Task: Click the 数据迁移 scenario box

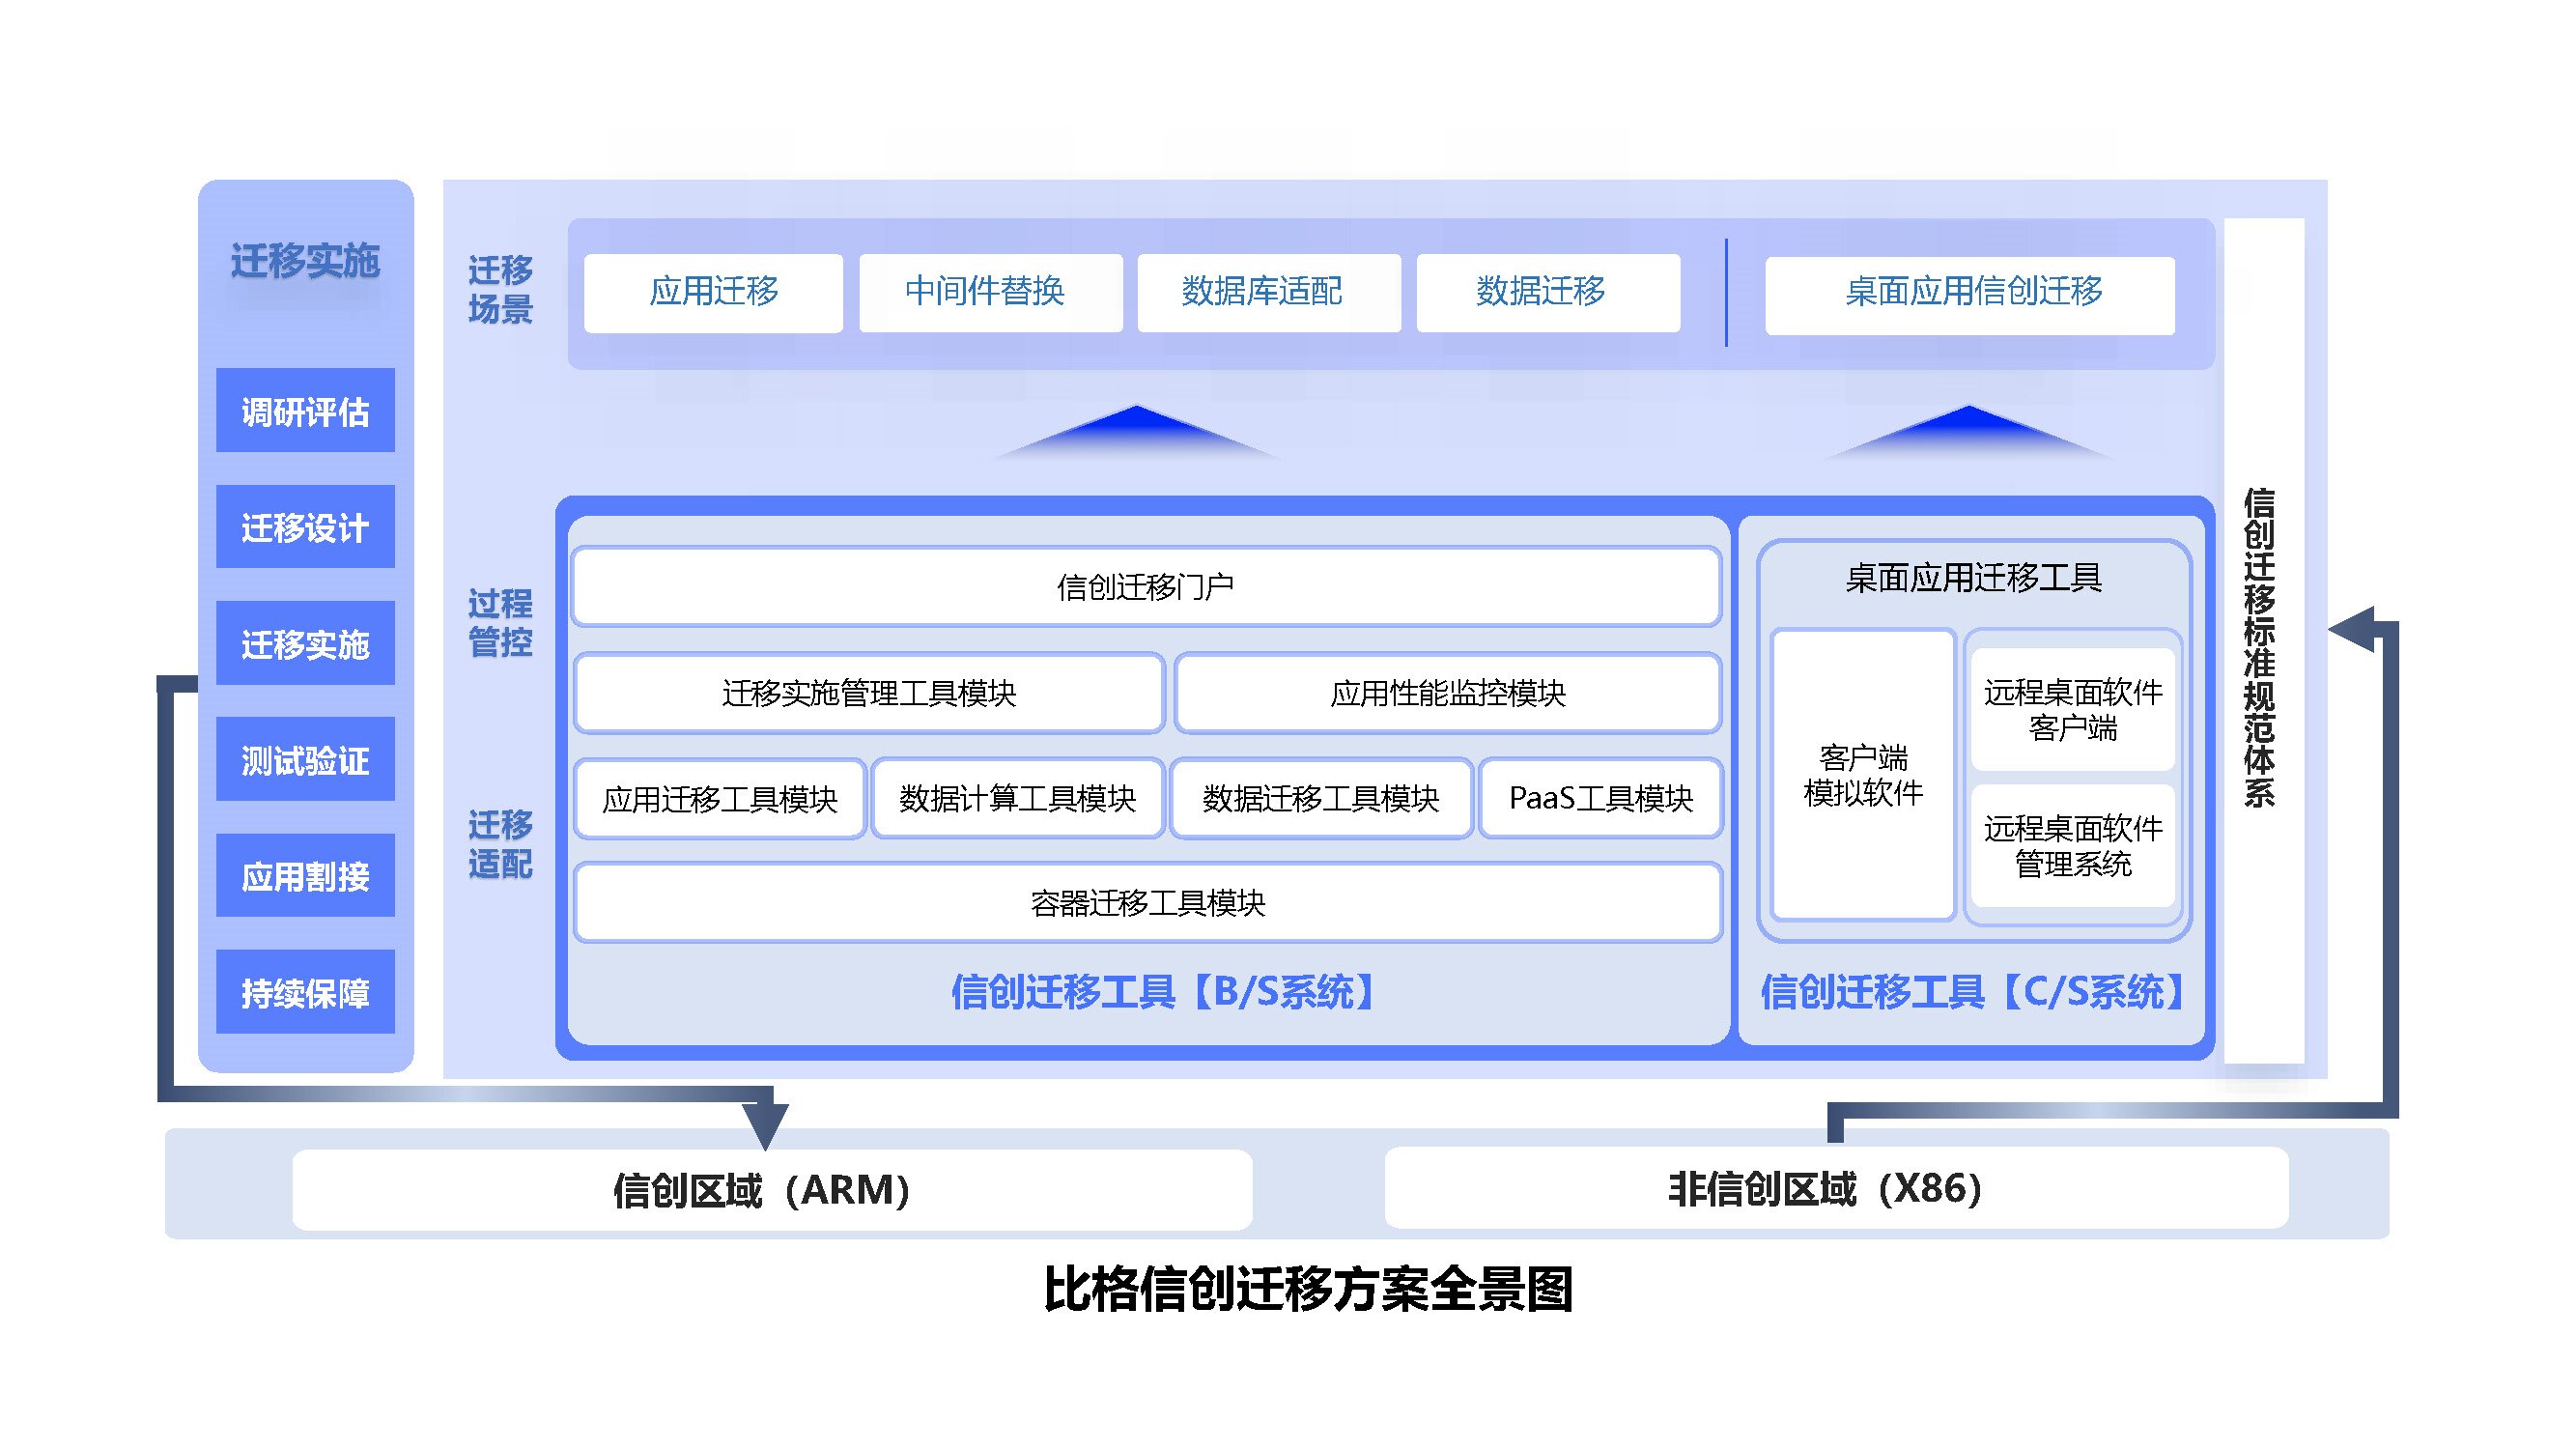Action: pyautogui.click(x=1547, y=292)
